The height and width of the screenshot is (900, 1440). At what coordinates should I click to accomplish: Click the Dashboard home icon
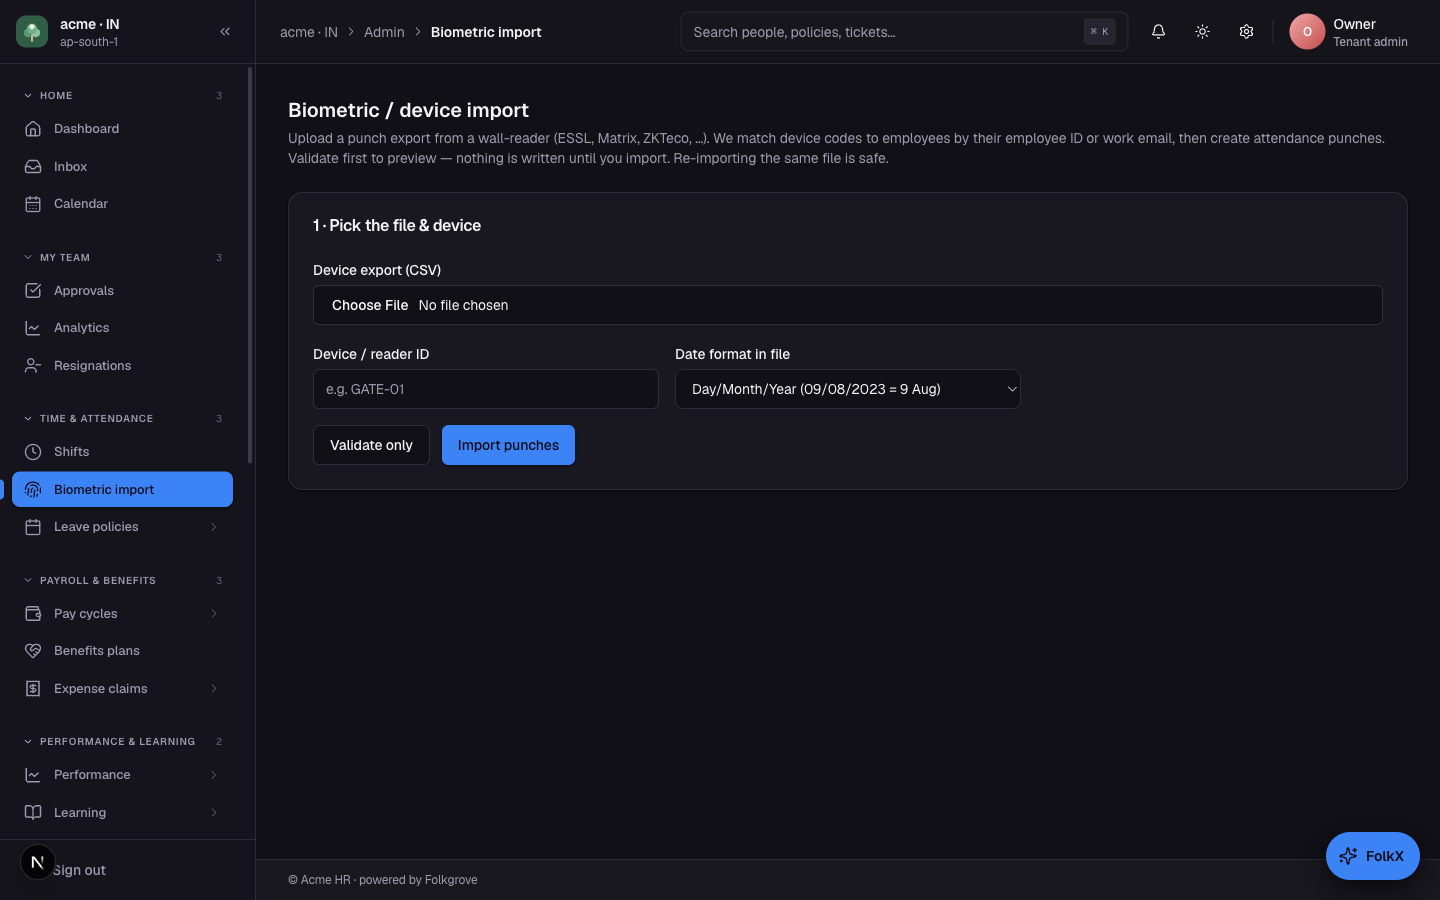click(x=33, y=129)
